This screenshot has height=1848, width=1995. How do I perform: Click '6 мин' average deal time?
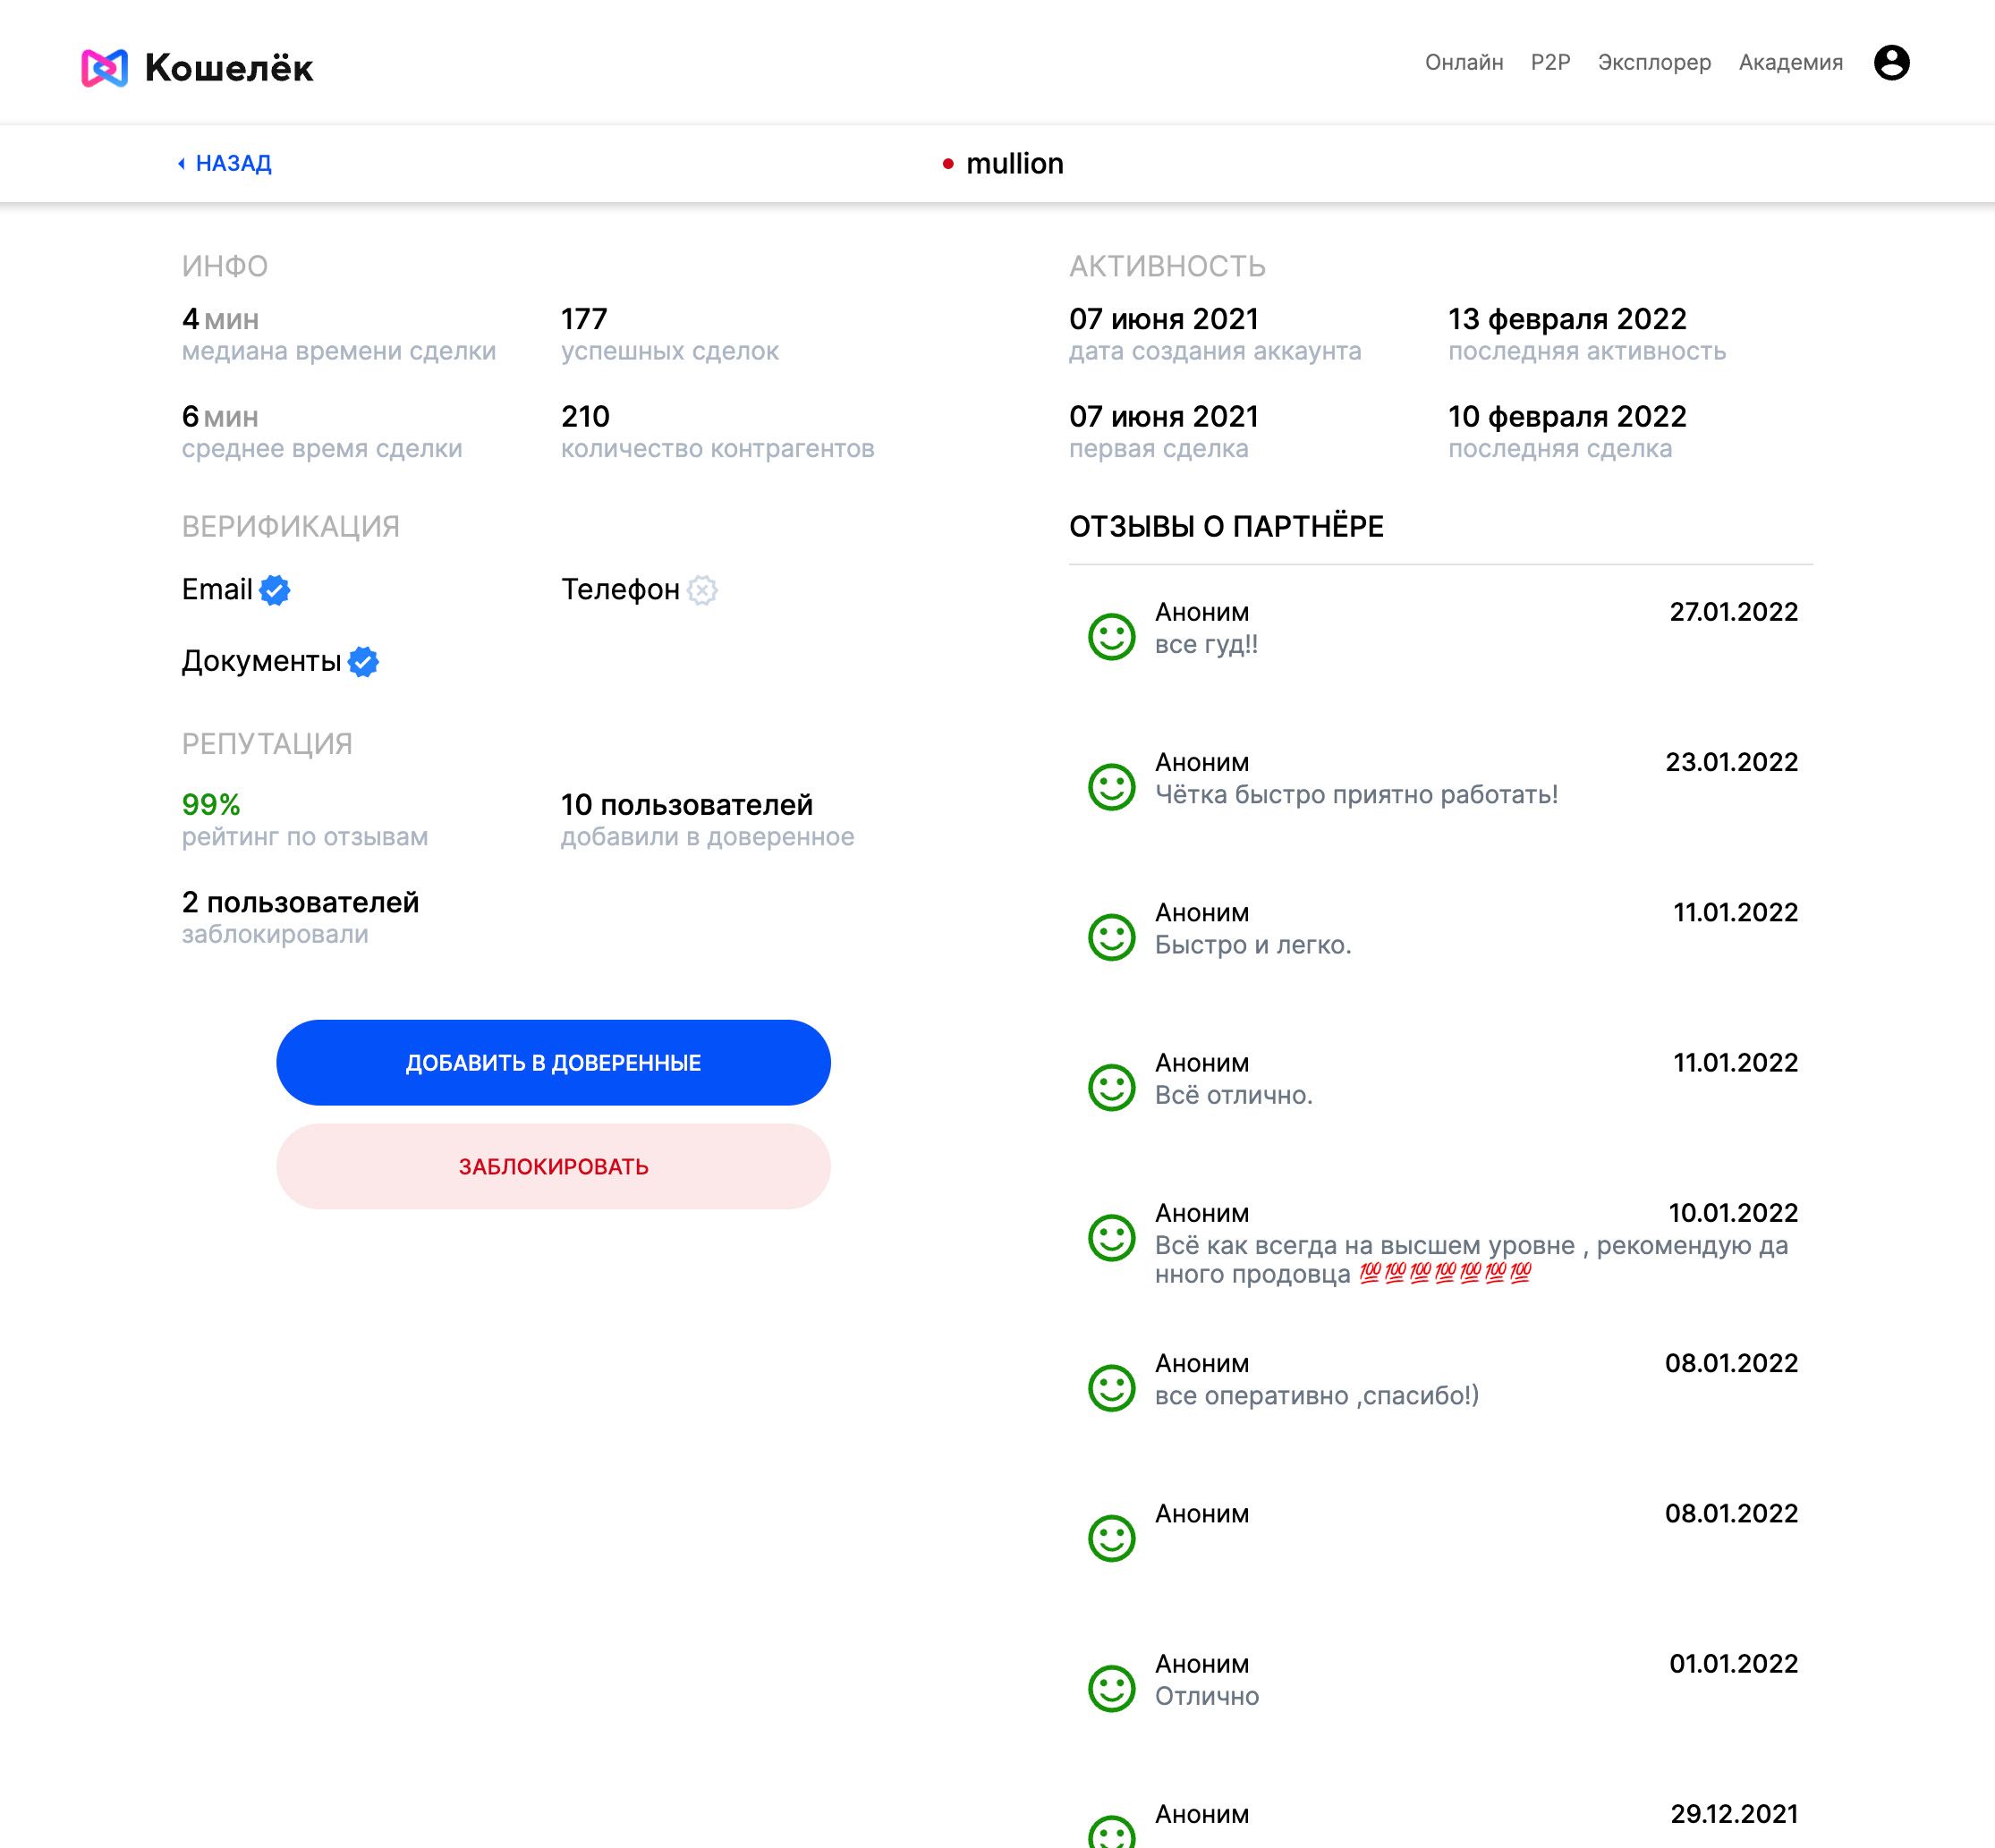(220, 416)
